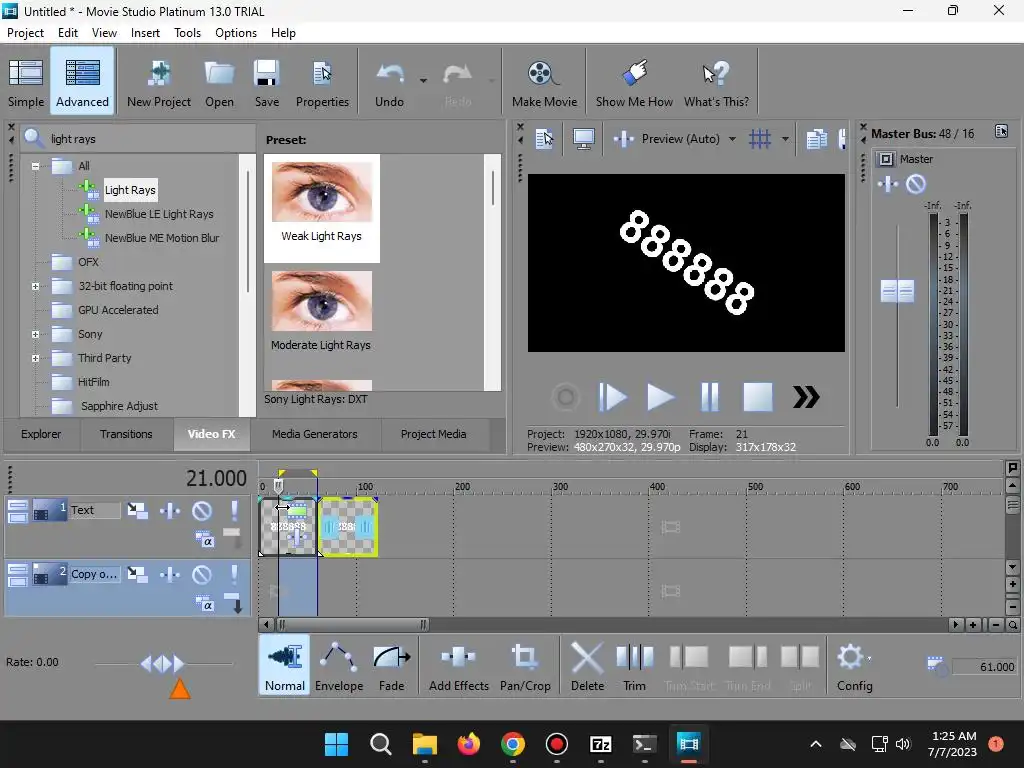Screen dimensions: 1024x768
Task: Choose the Weak Light Rays preset
Action: tap(321, 208)
